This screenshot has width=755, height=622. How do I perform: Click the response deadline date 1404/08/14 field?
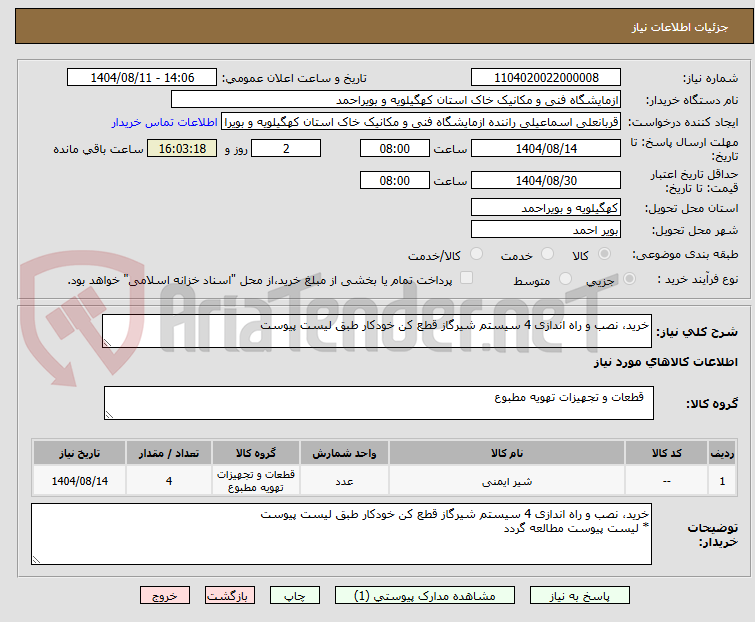tap(546, 148)
